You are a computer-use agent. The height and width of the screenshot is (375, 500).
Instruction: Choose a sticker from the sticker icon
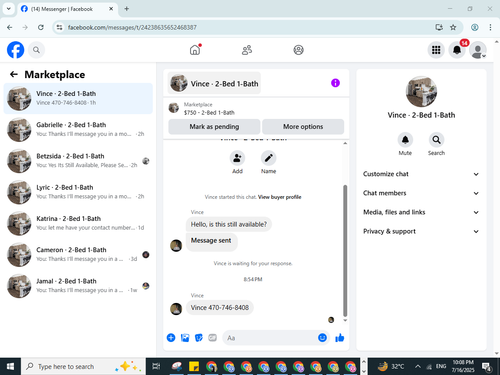(x=199, y=338)
